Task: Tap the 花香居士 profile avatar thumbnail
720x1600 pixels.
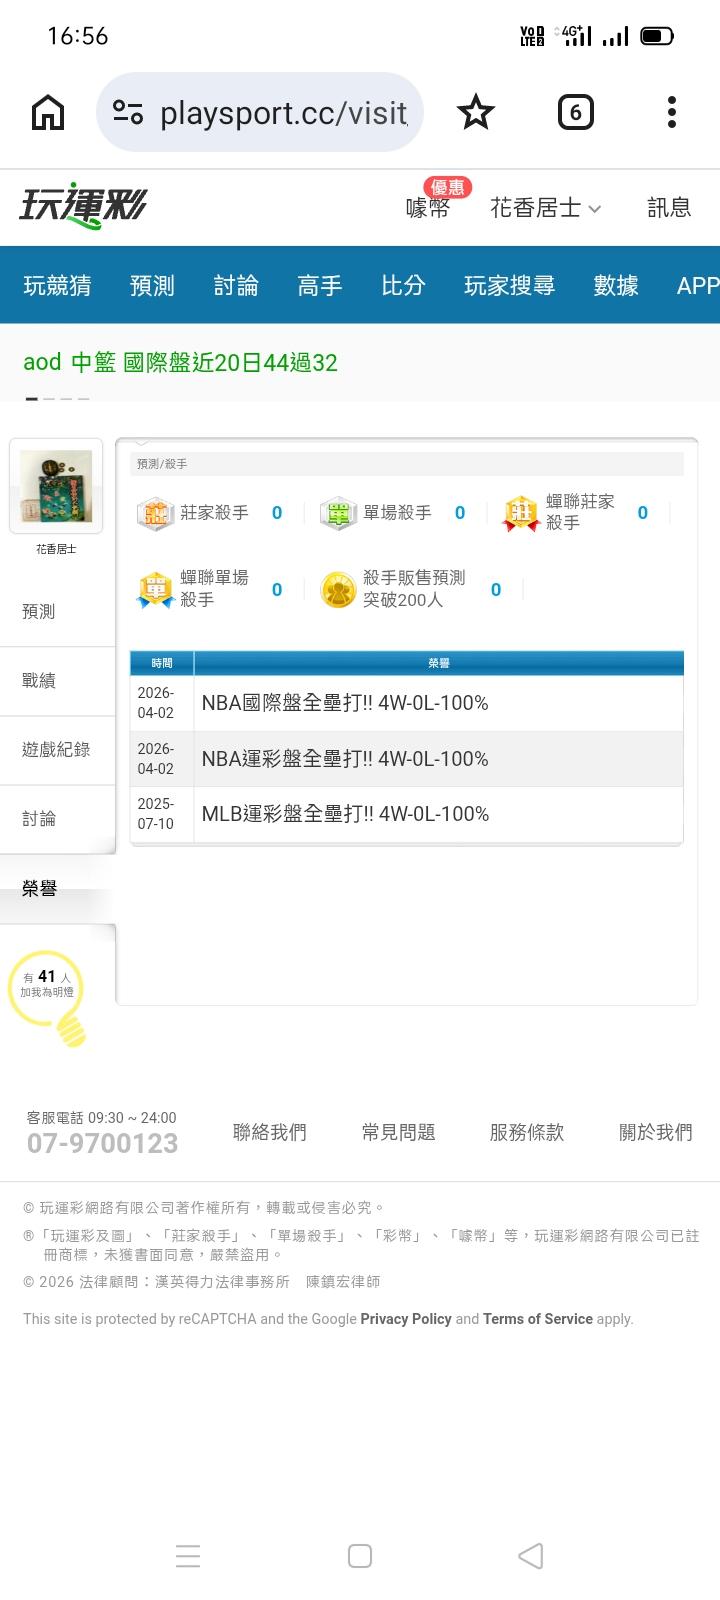Action: 56,486
